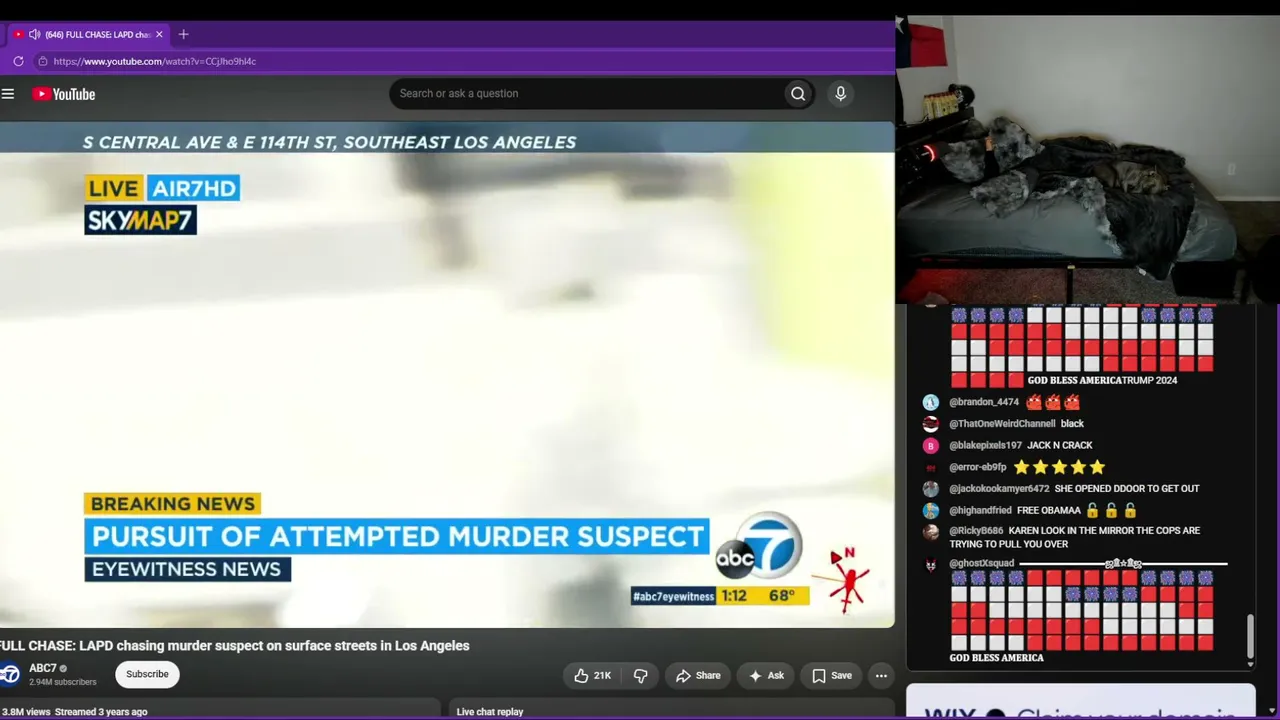
Task: Click the 'FREE OBAMAA' chat message
Action: pos(1076,511)
